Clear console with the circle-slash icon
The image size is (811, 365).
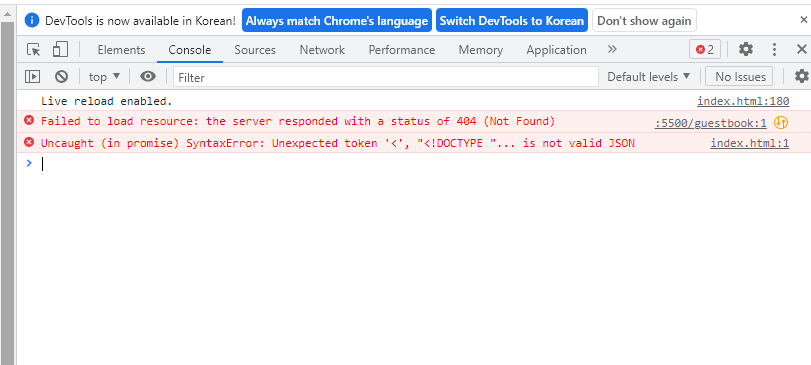point(62,77)
